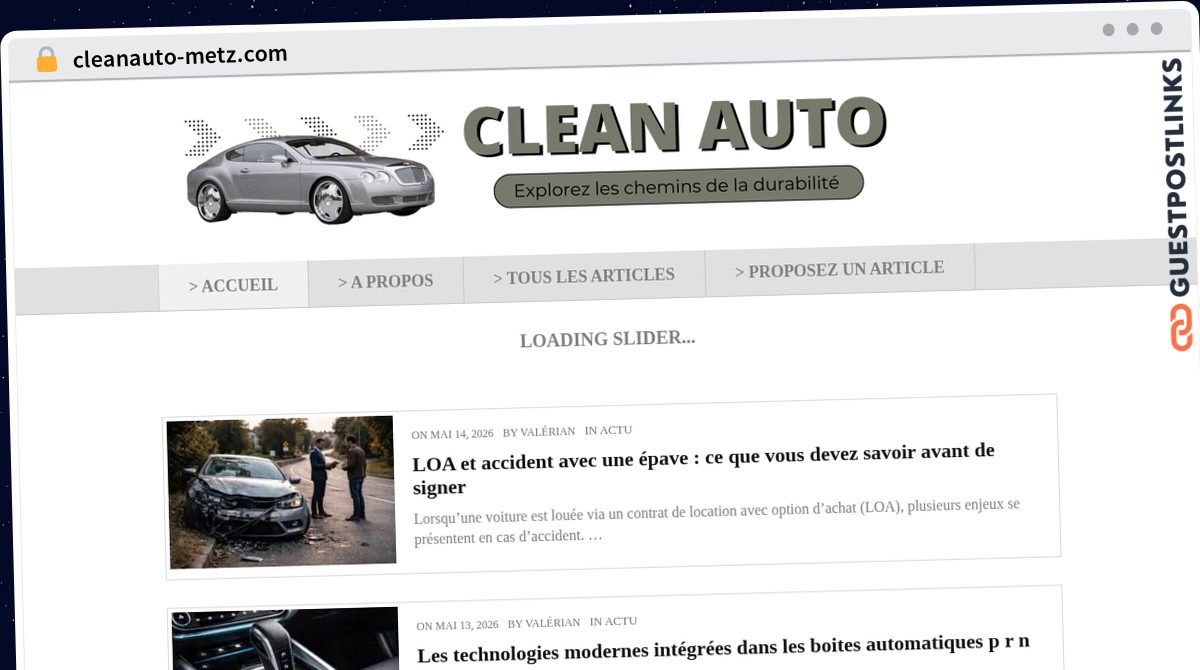Click the first gray dot window button
This screenshot has height=670, width=1200.
(1109, 30)
